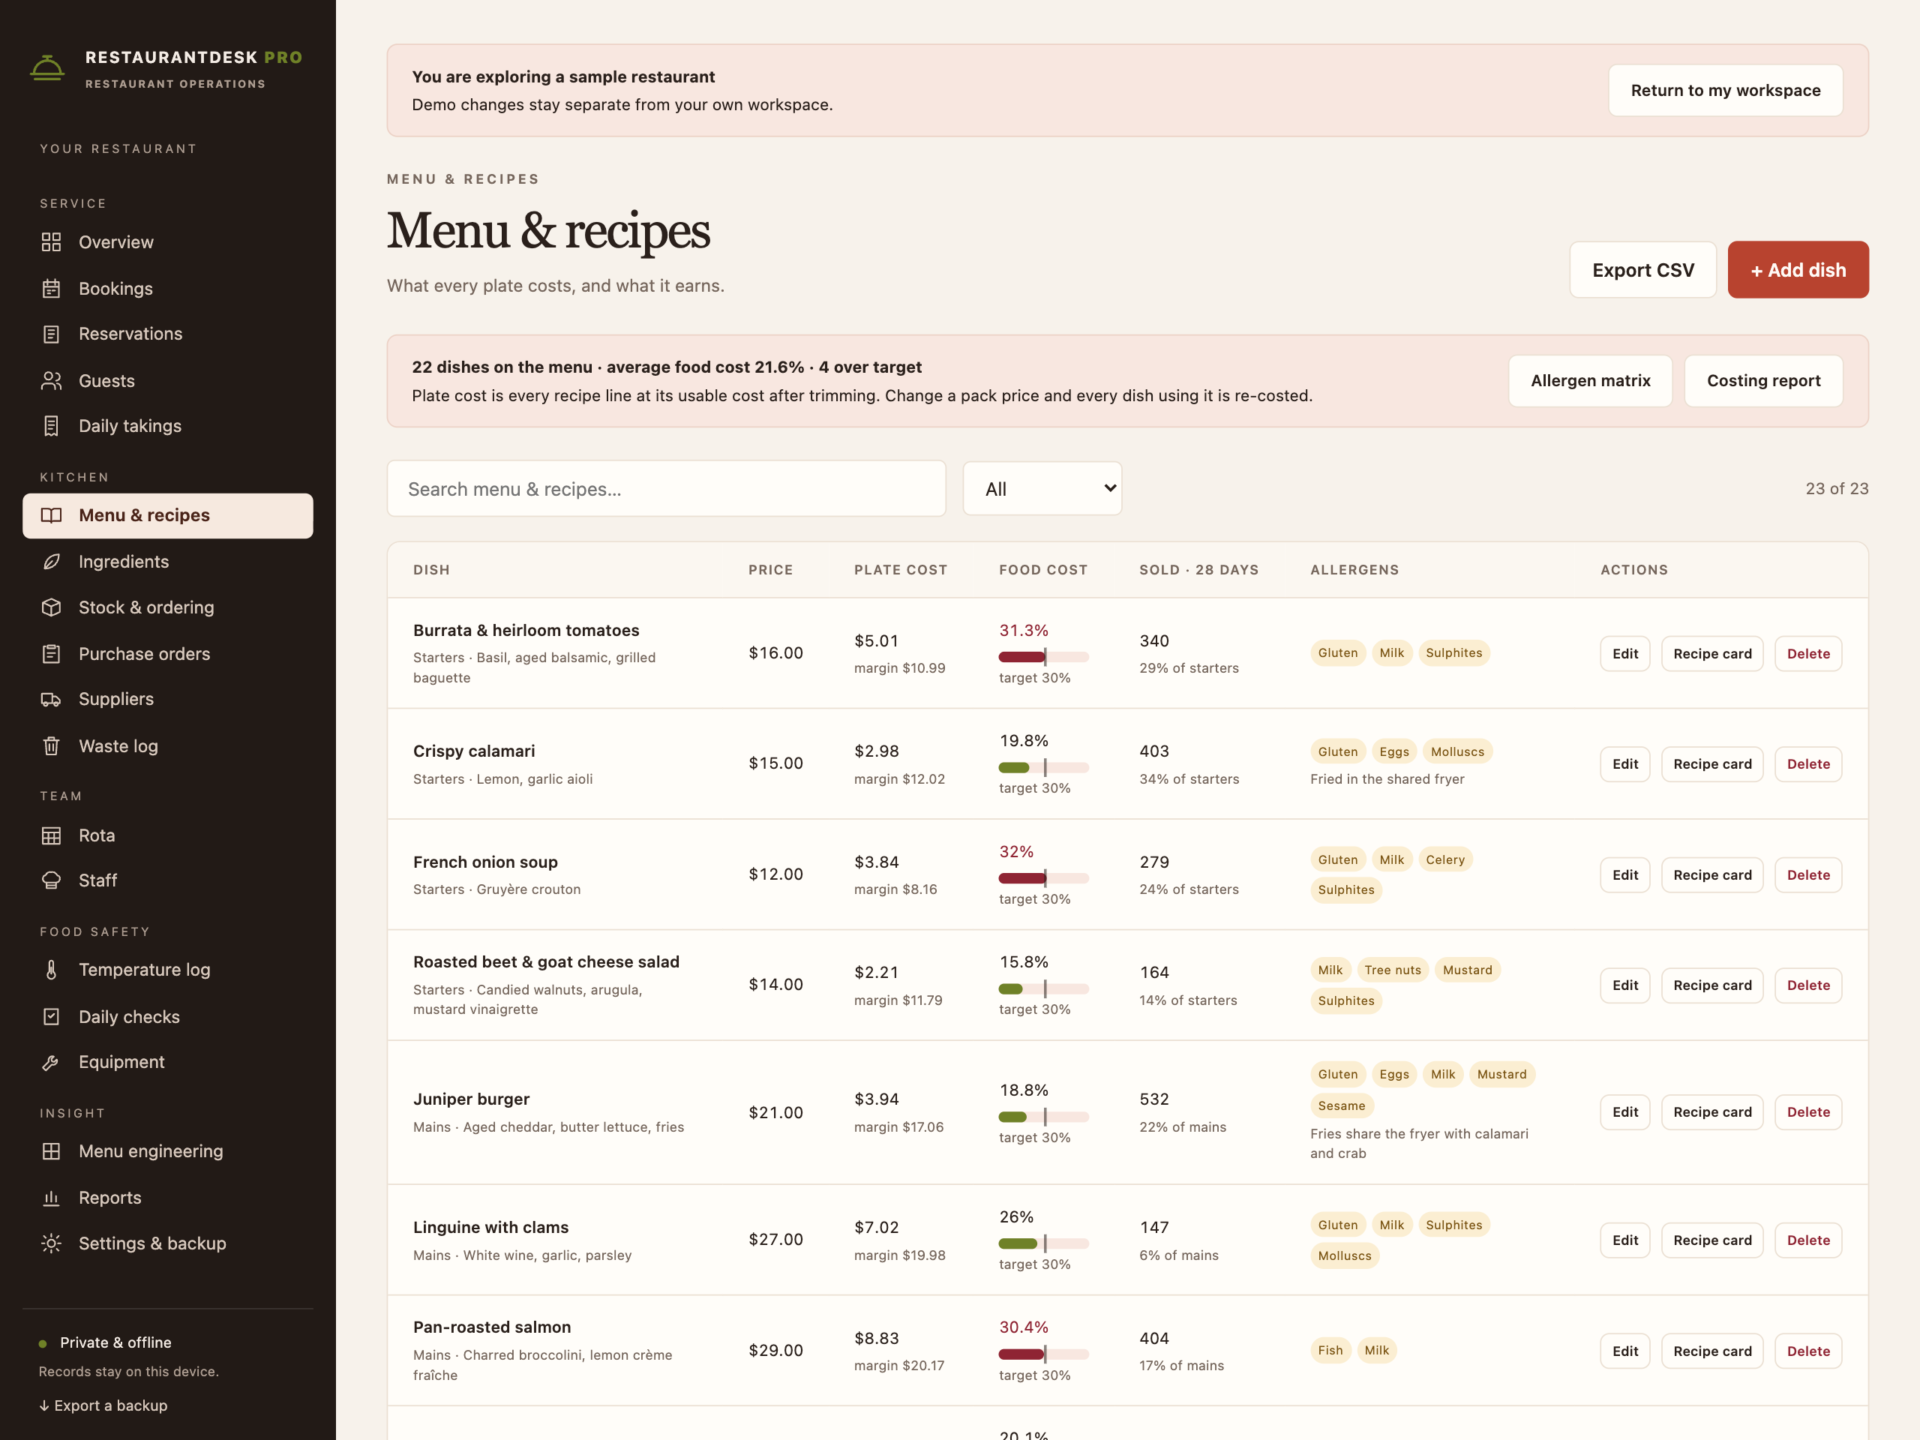The width and height of the screenshot is (1920, 1440).
Task: Open the Allergen matrix
Action: (1590, 380)
